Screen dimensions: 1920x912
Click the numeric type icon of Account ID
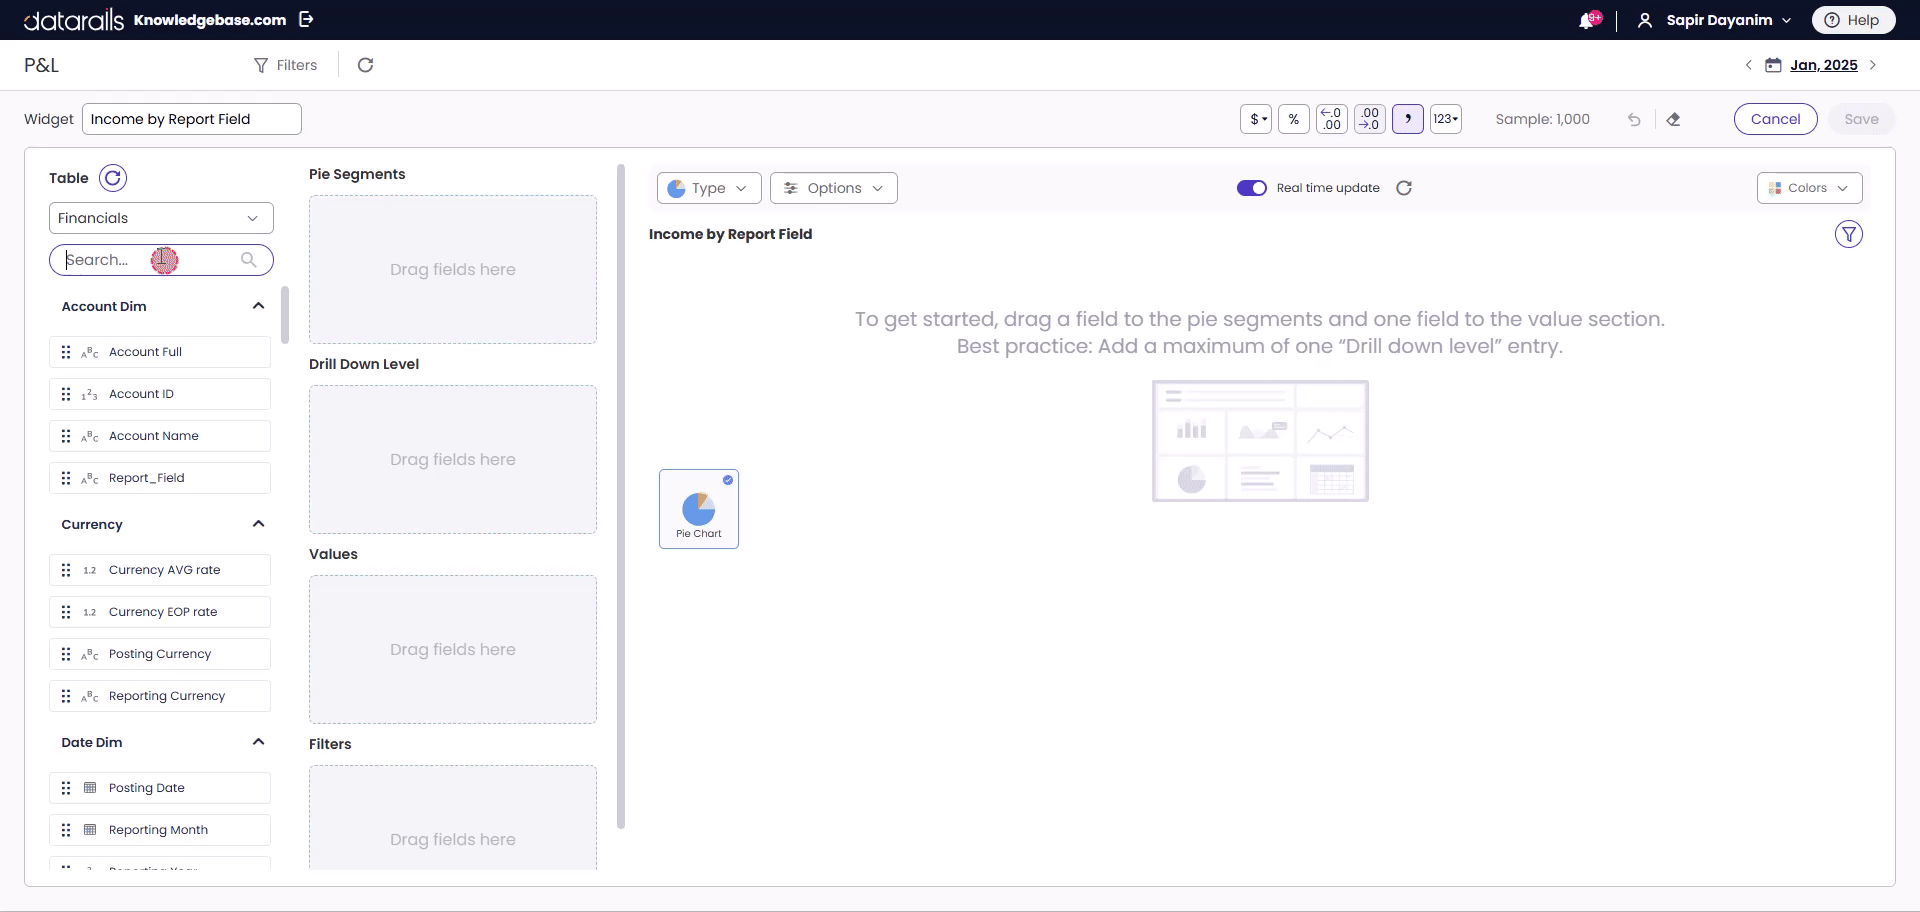tap(90, 394)
